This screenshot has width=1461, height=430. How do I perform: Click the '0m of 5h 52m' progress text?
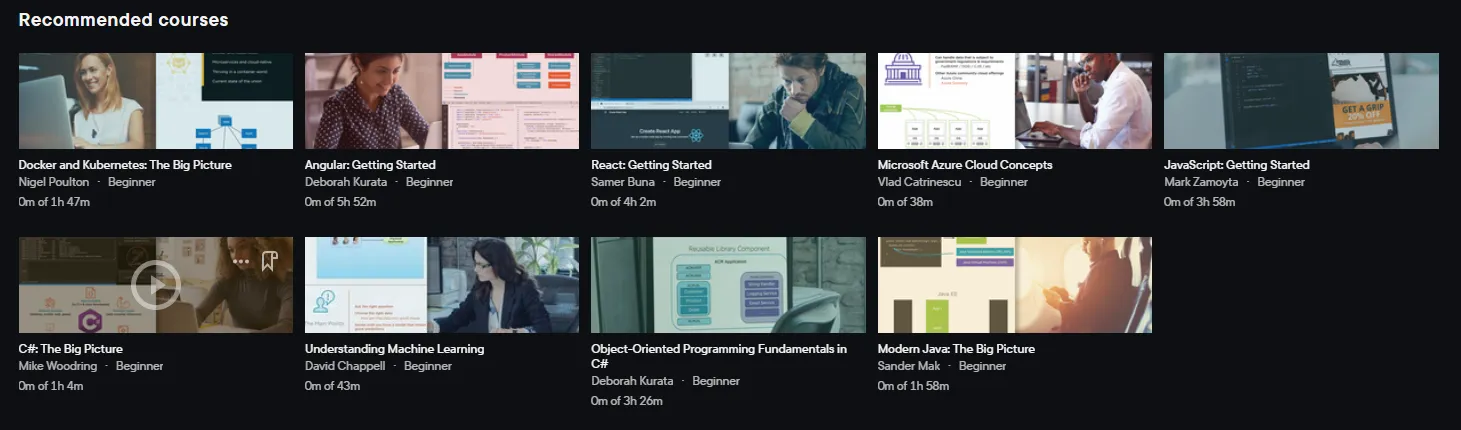pos(341,202)
